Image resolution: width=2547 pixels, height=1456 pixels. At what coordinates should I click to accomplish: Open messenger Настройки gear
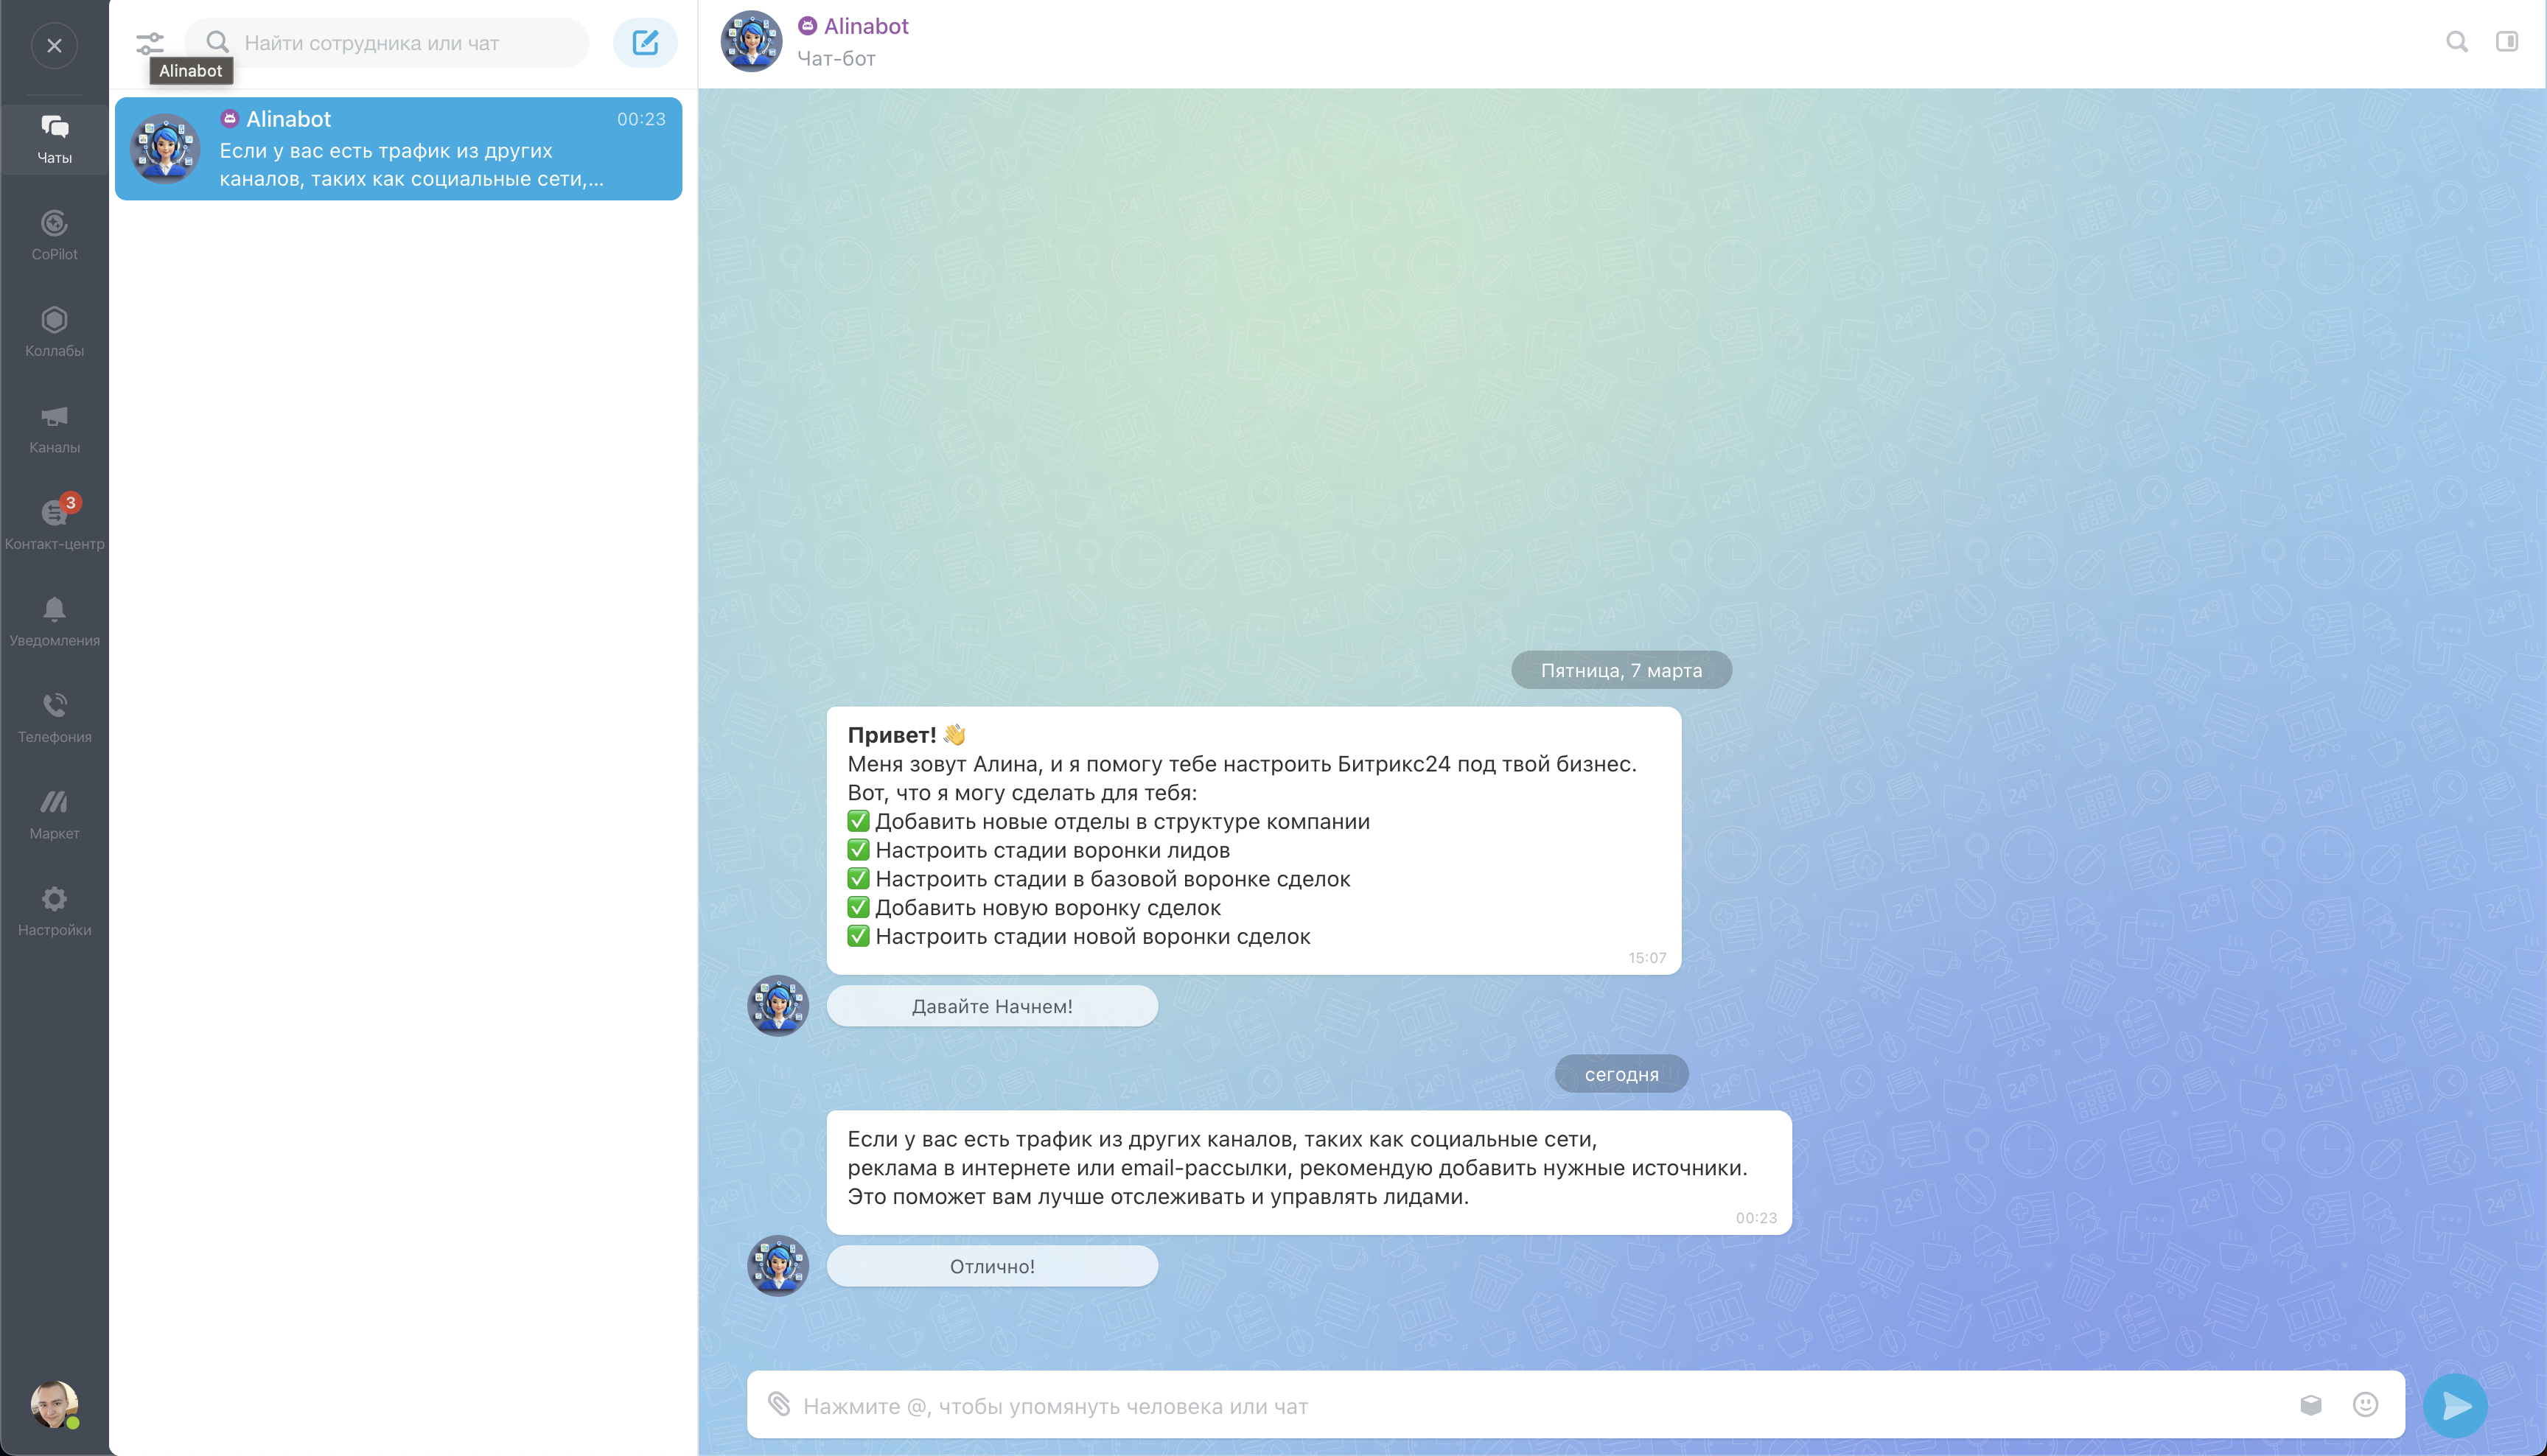coord(54,910)
